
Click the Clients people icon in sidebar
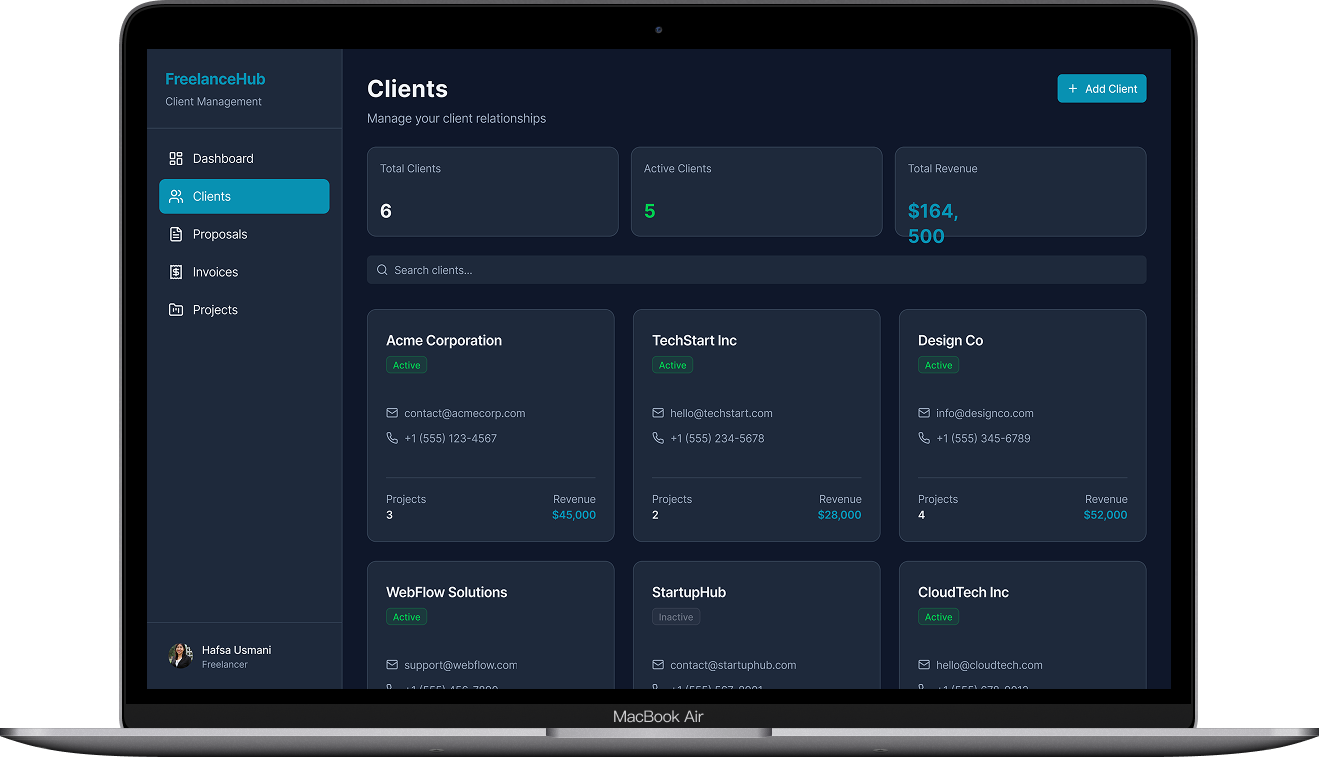(176, 196)
